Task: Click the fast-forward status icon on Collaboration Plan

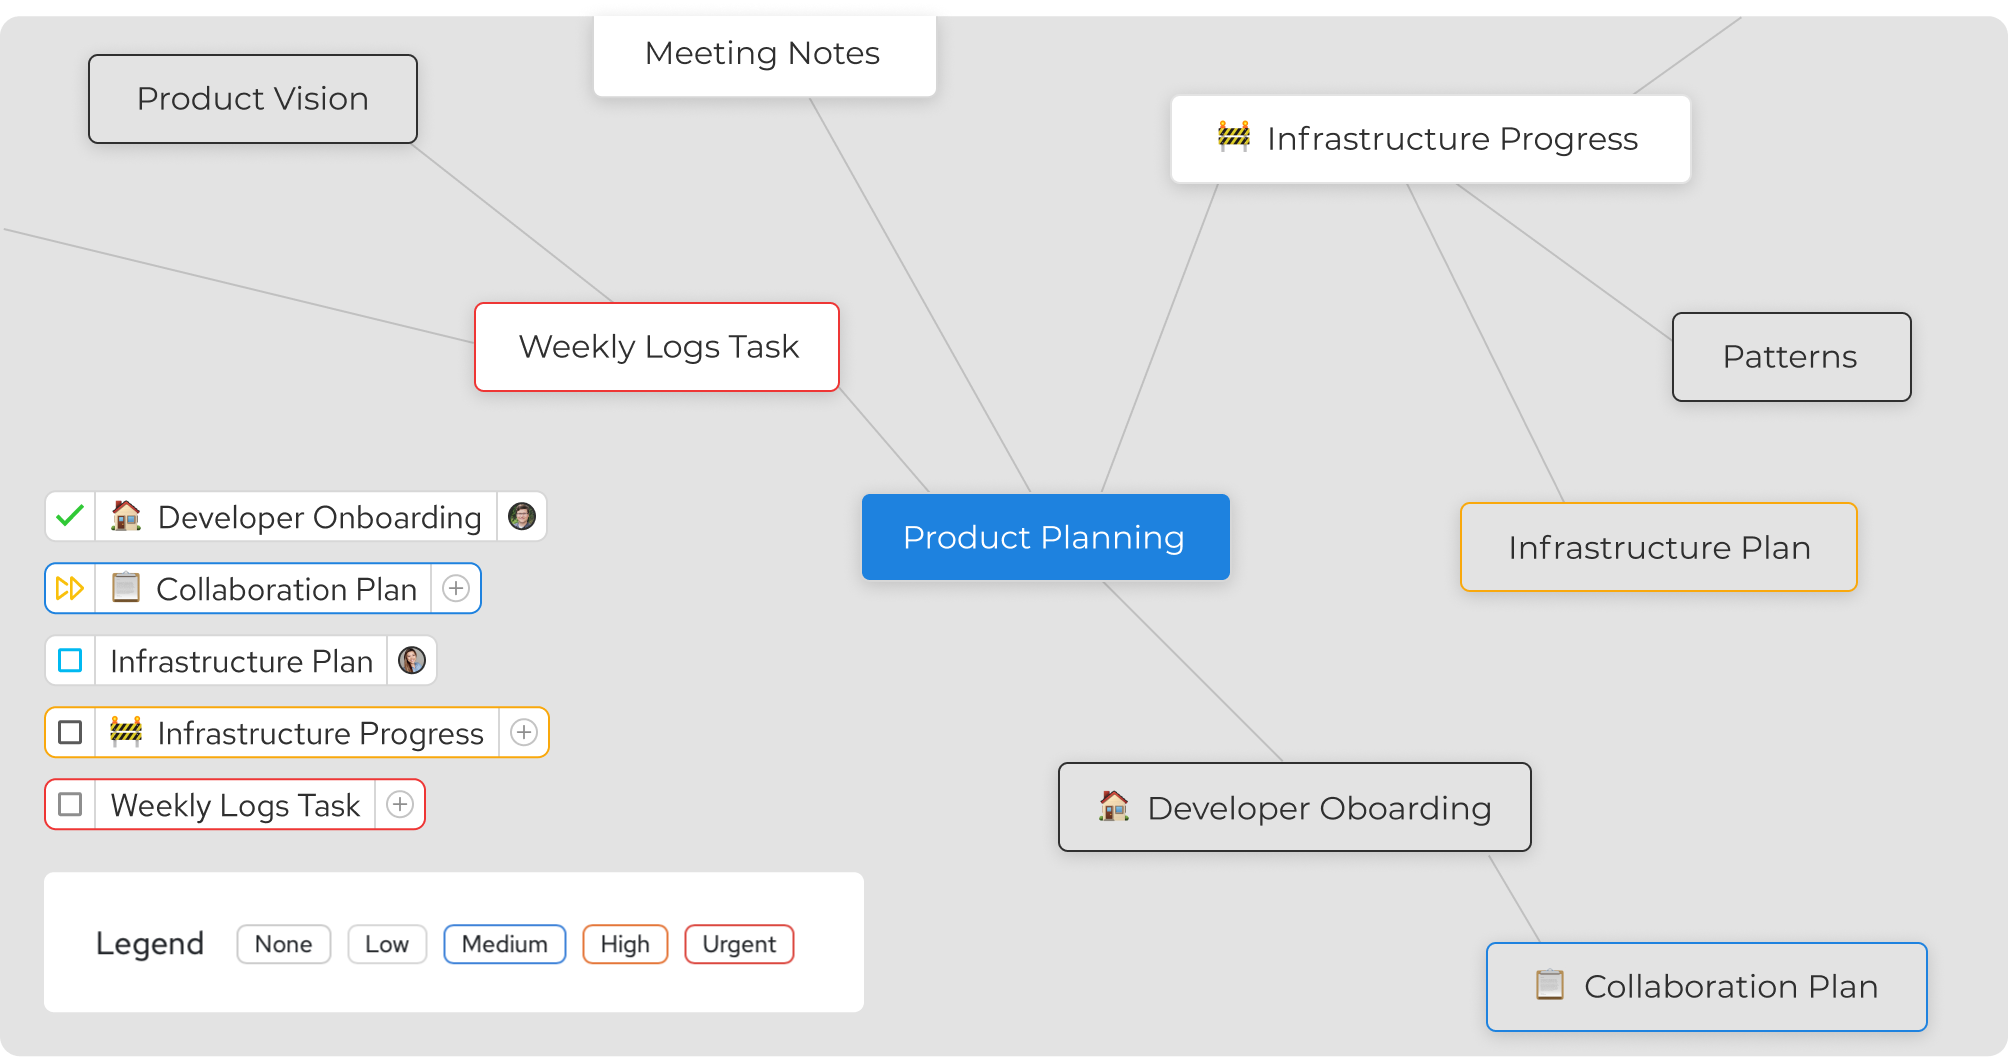Action: (70, 588)
